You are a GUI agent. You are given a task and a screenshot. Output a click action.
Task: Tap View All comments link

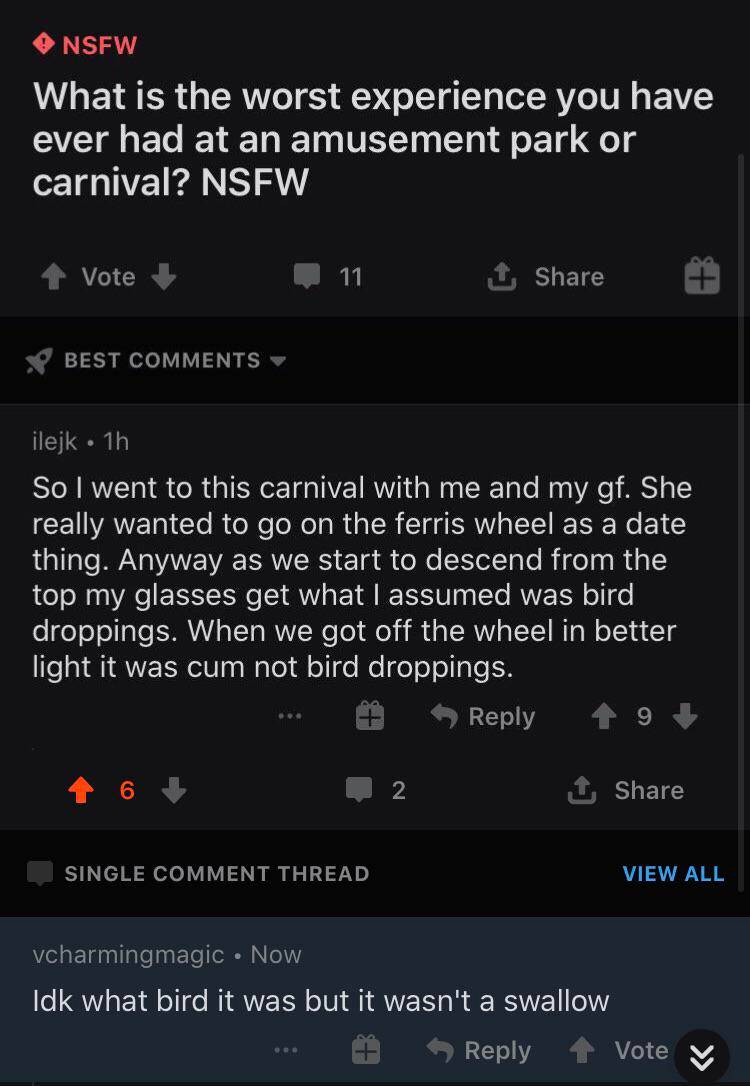click(673, 873)
